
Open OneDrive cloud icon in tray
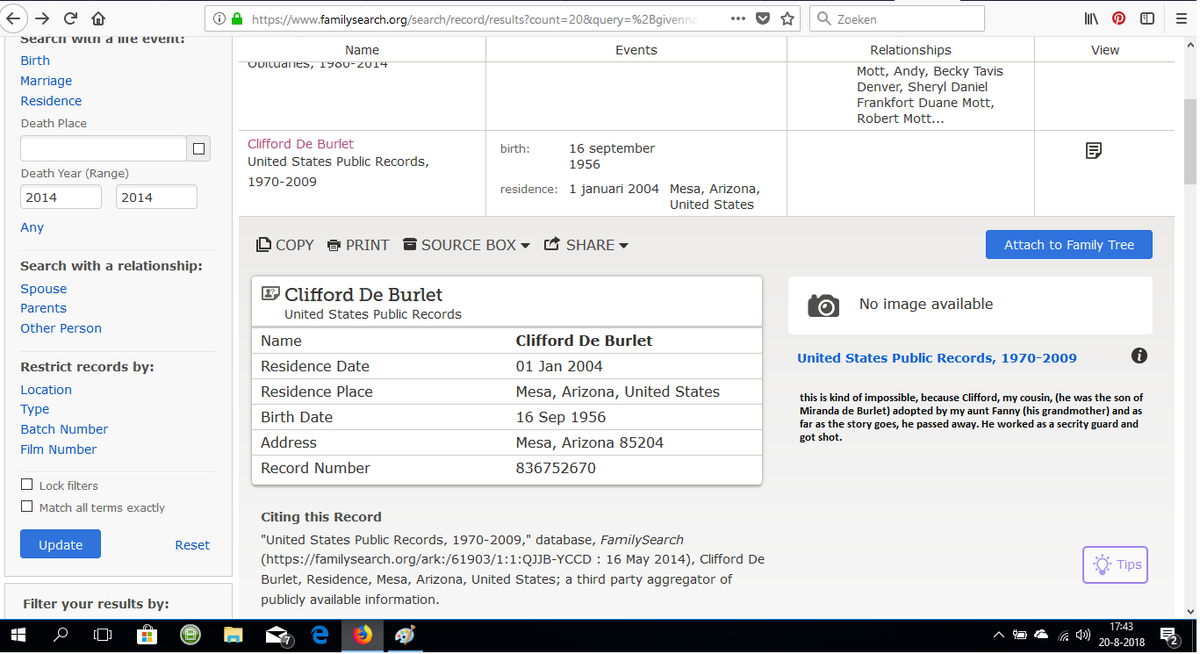coord(1042,635)
